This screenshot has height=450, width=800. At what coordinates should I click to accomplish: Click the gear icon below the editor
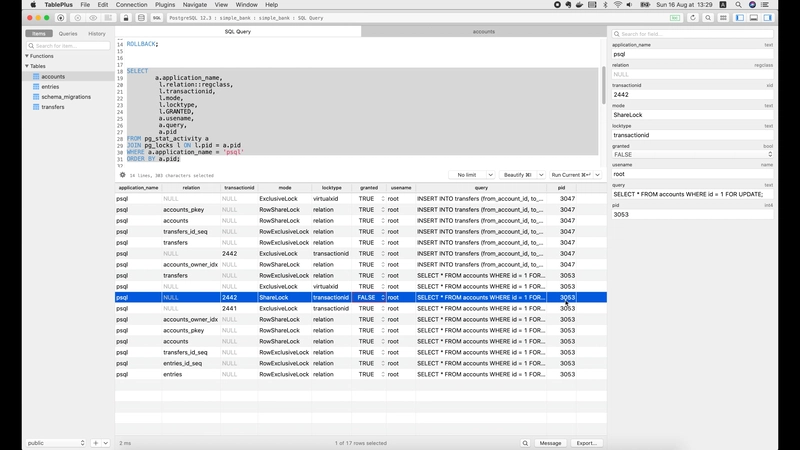coord(122,175)
